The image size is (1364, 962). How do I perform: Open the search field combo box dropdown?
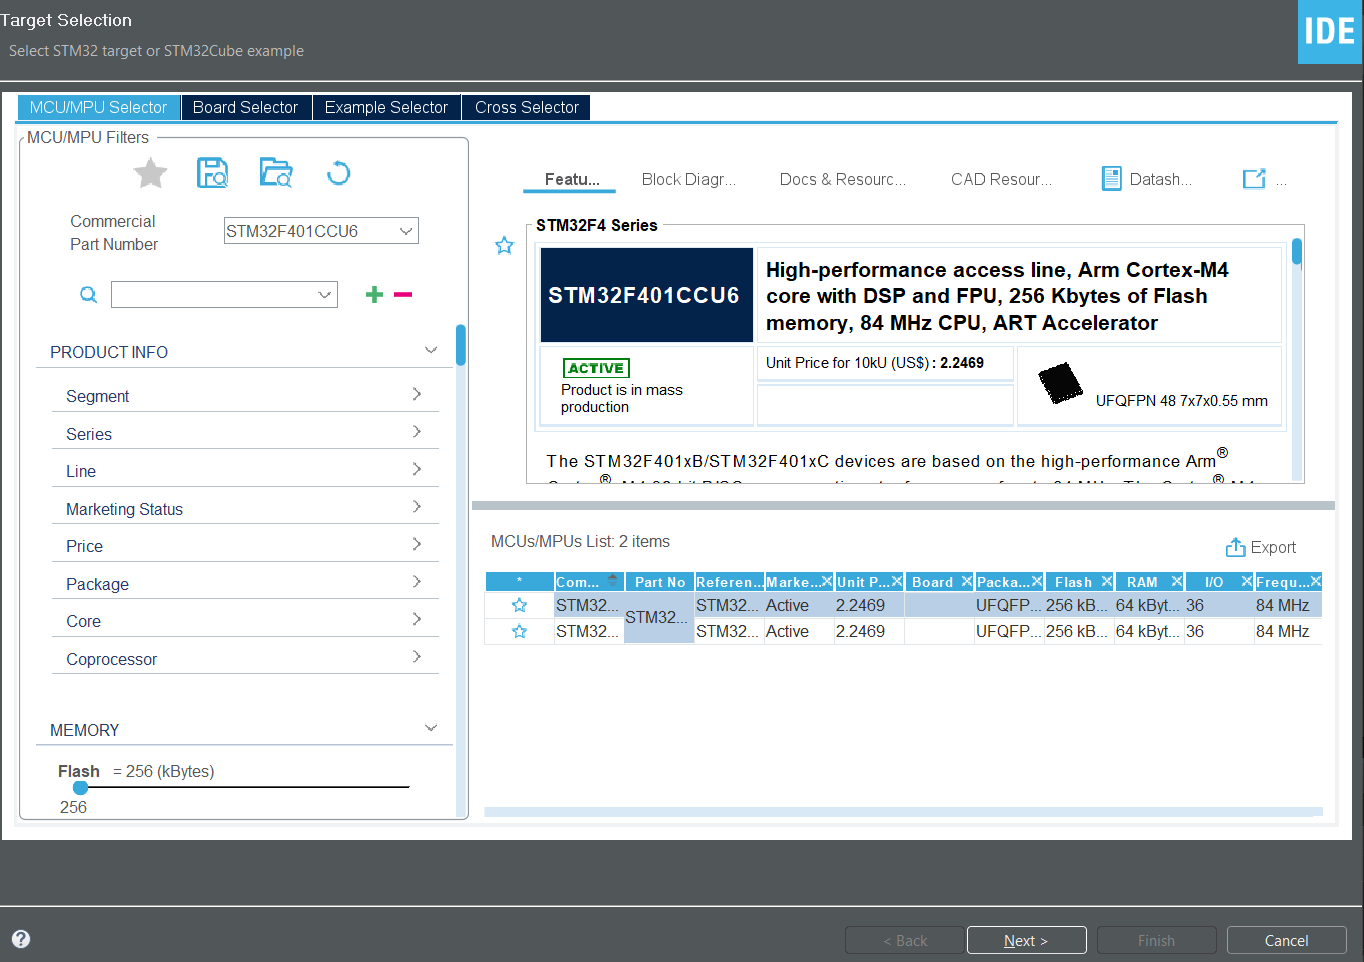(324, 294)
